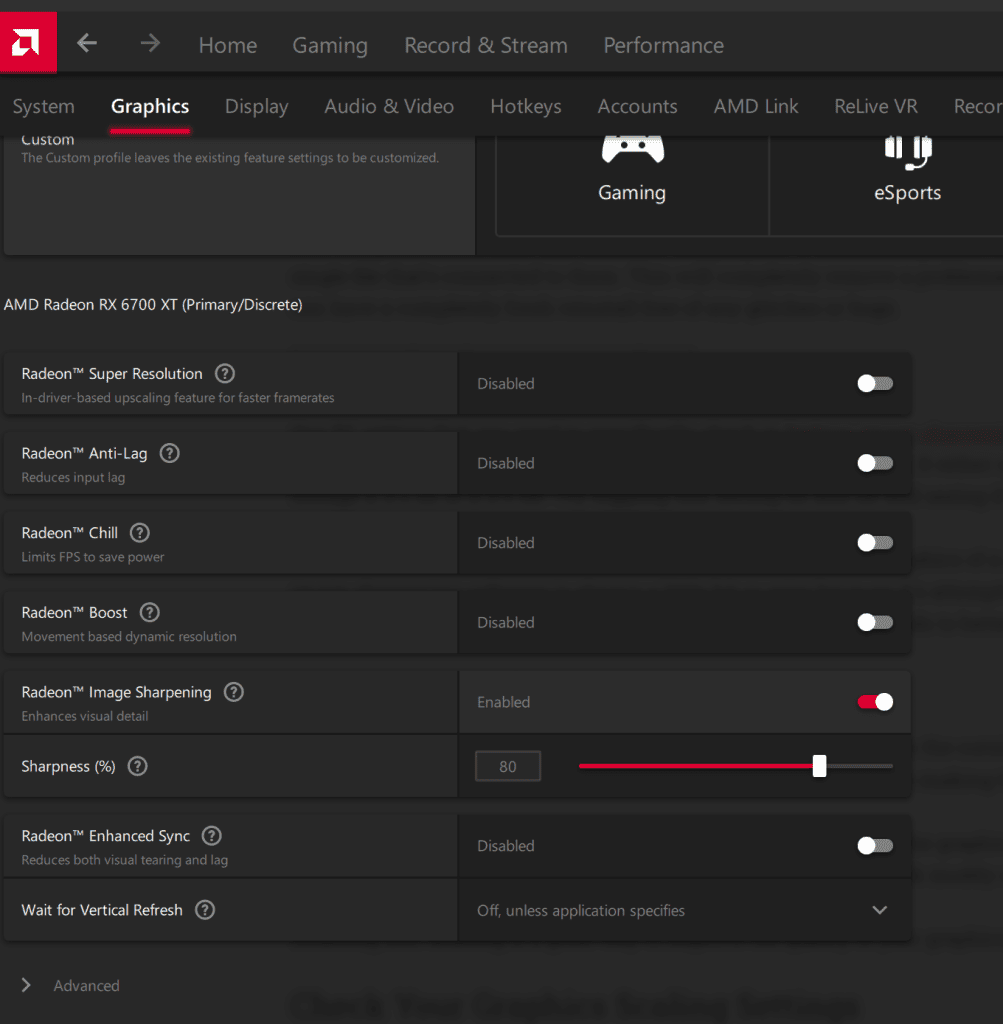The image size is (1003, 1024).
Task: Open the Record & Stream menu
Action: click(x=486, y=45)
